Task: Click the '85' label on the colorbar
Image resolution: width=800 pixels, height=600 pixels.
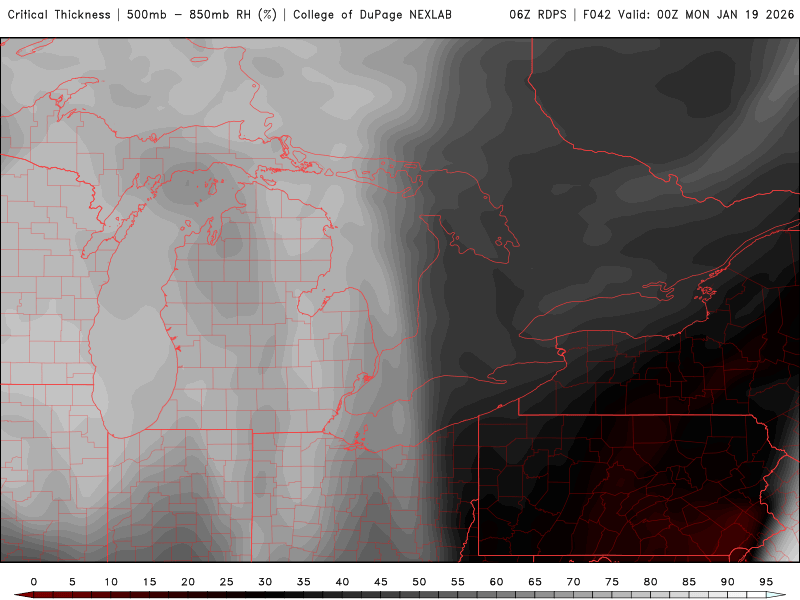Action: point(689,582)
